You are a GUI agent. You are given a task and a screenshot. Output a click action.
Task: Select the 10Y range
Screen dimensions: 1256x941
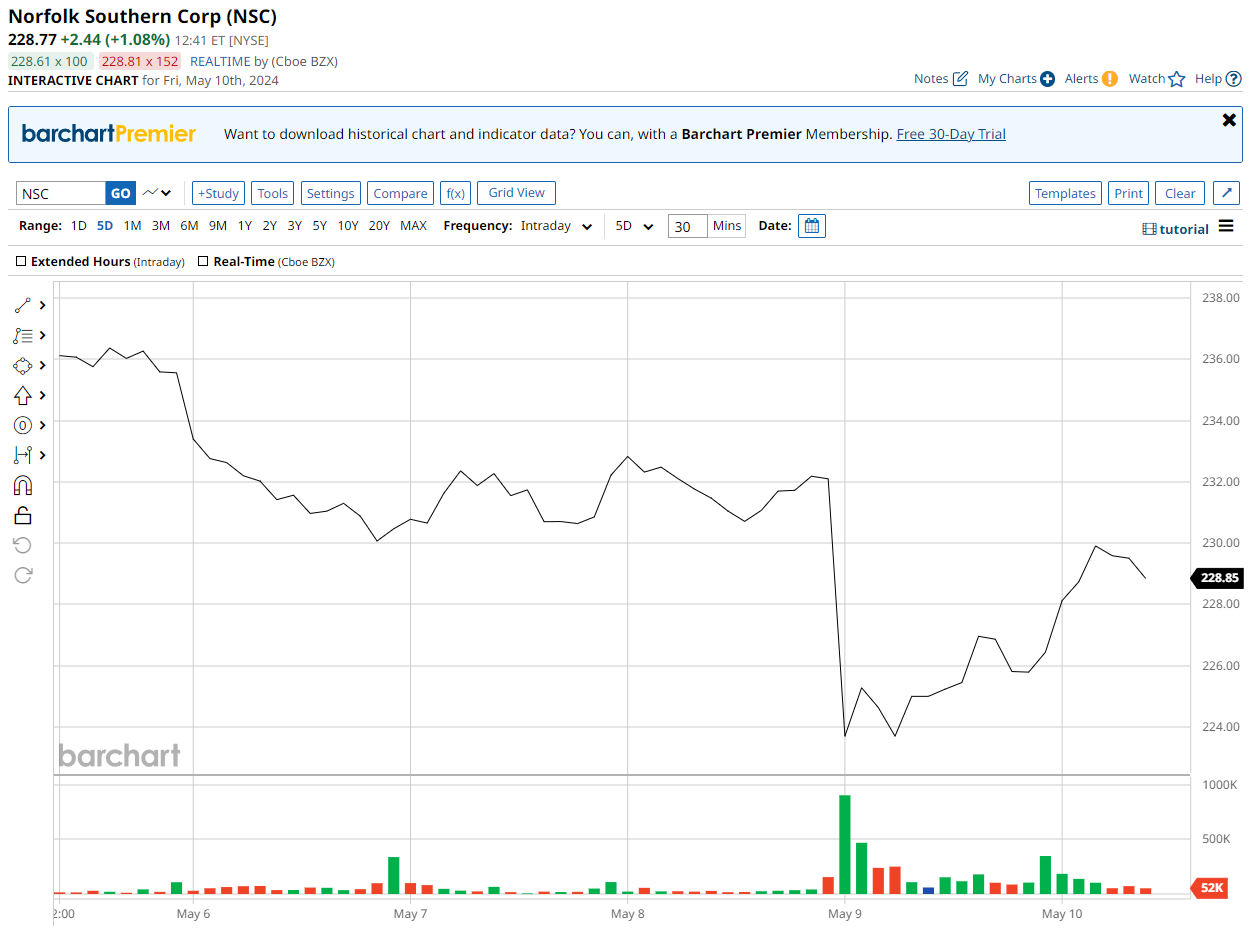(347, 226)
